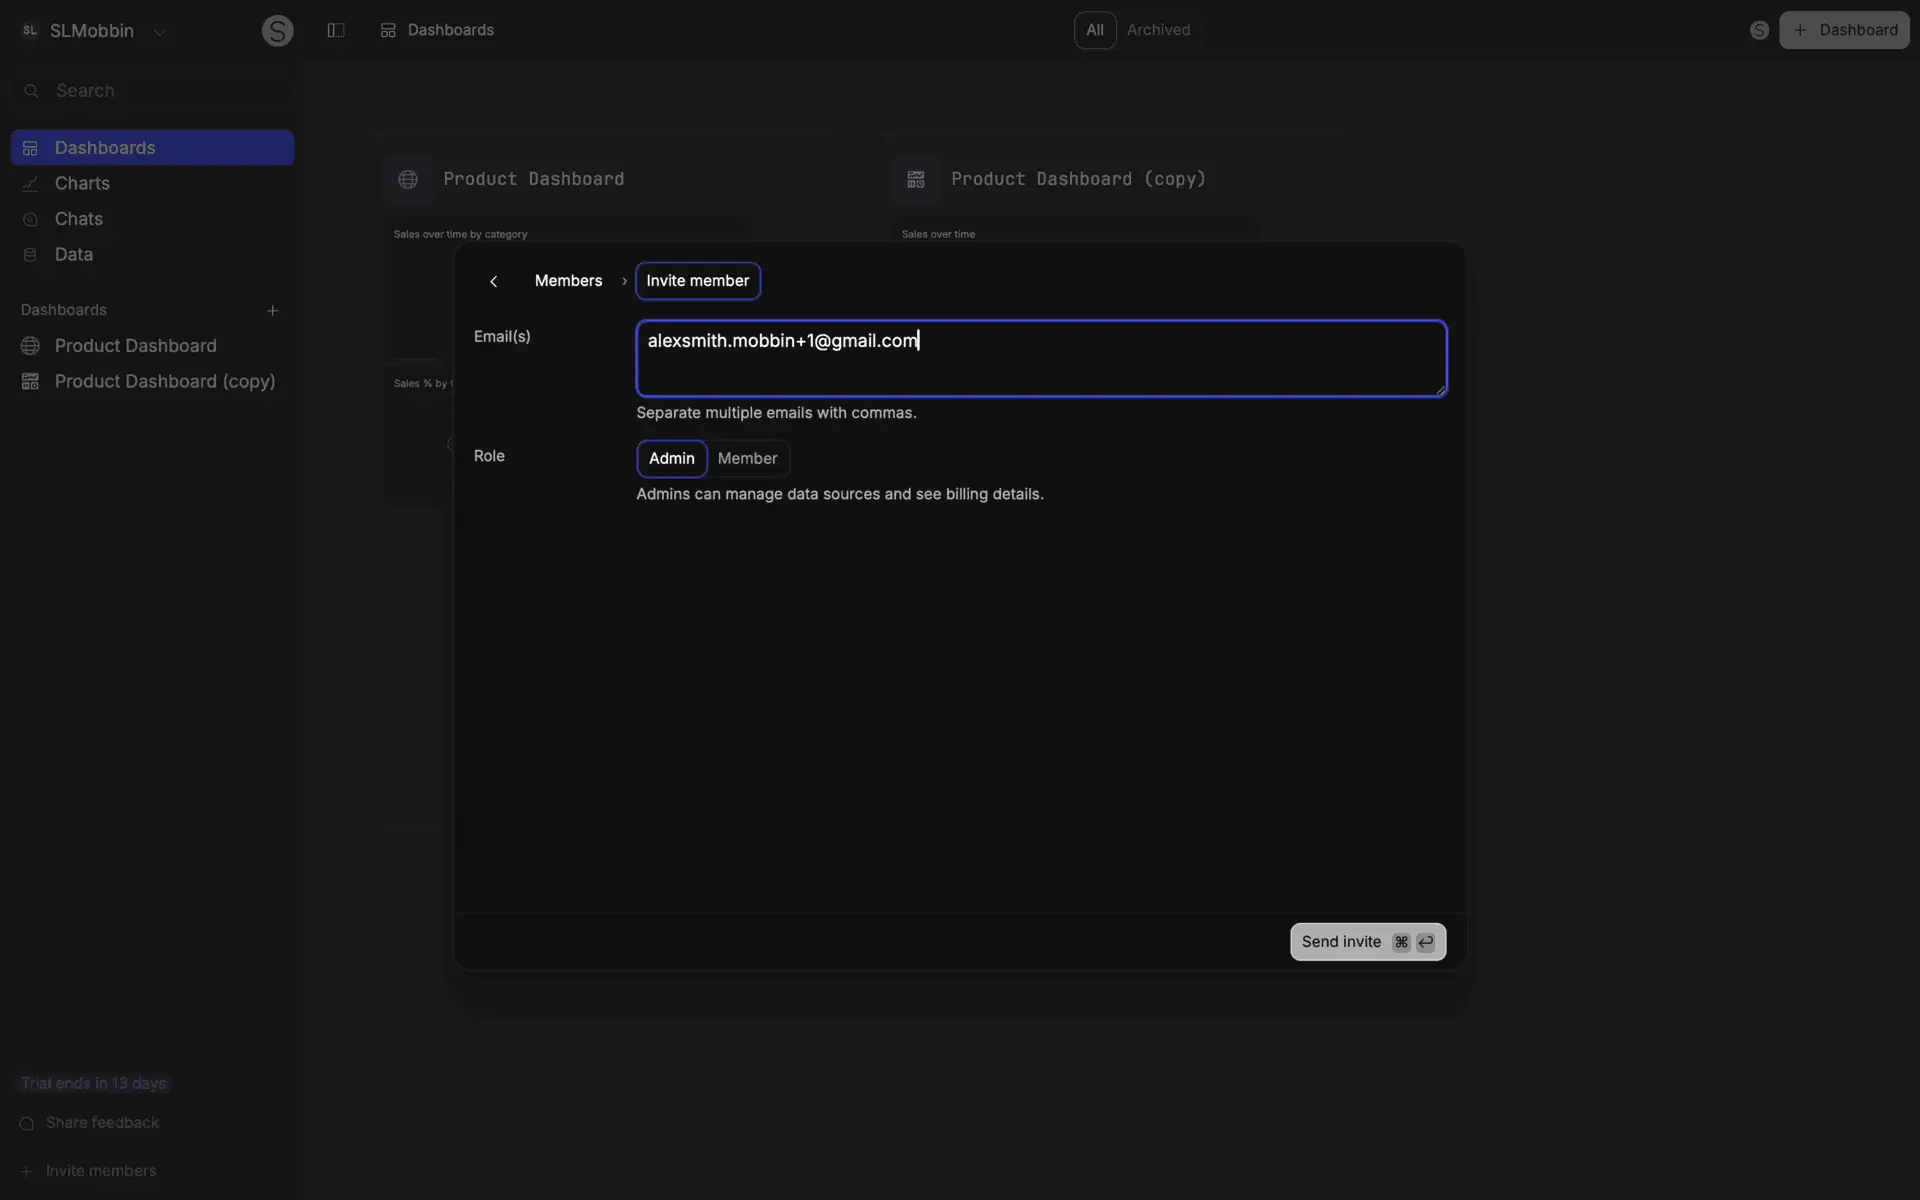This screenshot has width=1920, height=1200.
Task: Click the back arrow in invite dialog
Action: (x=493, y=281)
